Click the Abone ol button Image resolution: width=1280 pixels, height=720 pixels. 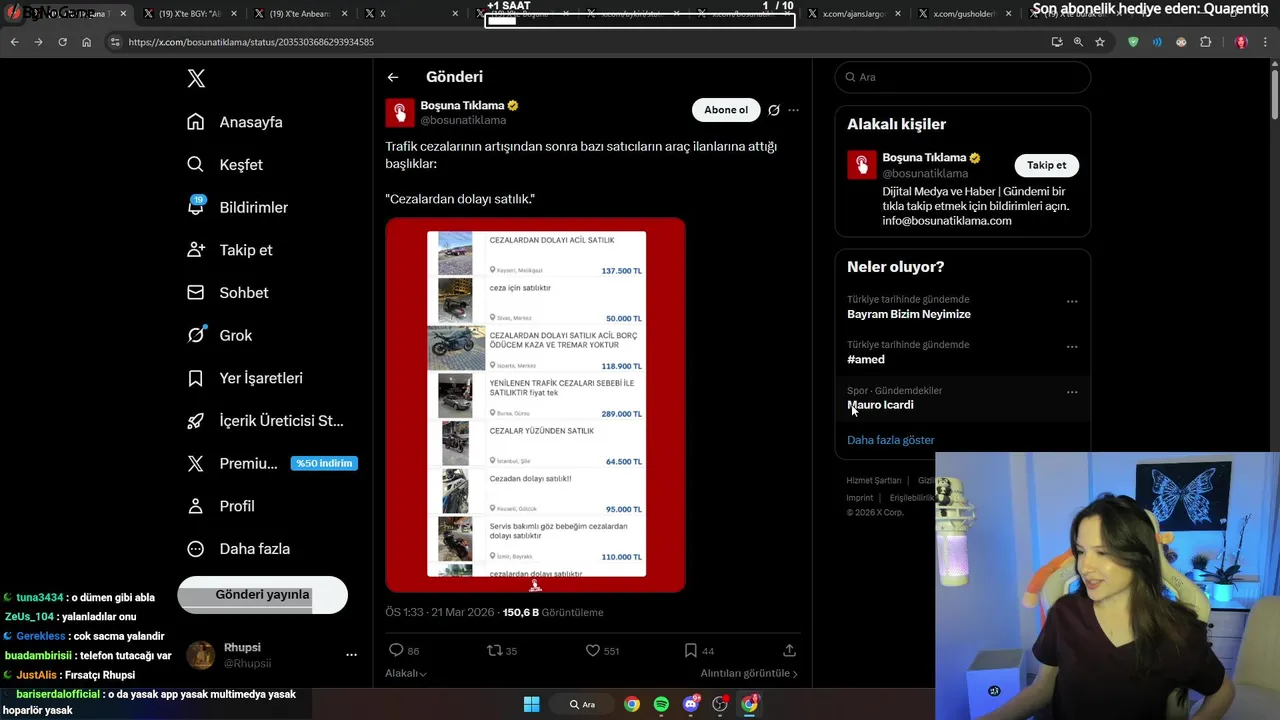pyautogui.click(x=726, y=110)
